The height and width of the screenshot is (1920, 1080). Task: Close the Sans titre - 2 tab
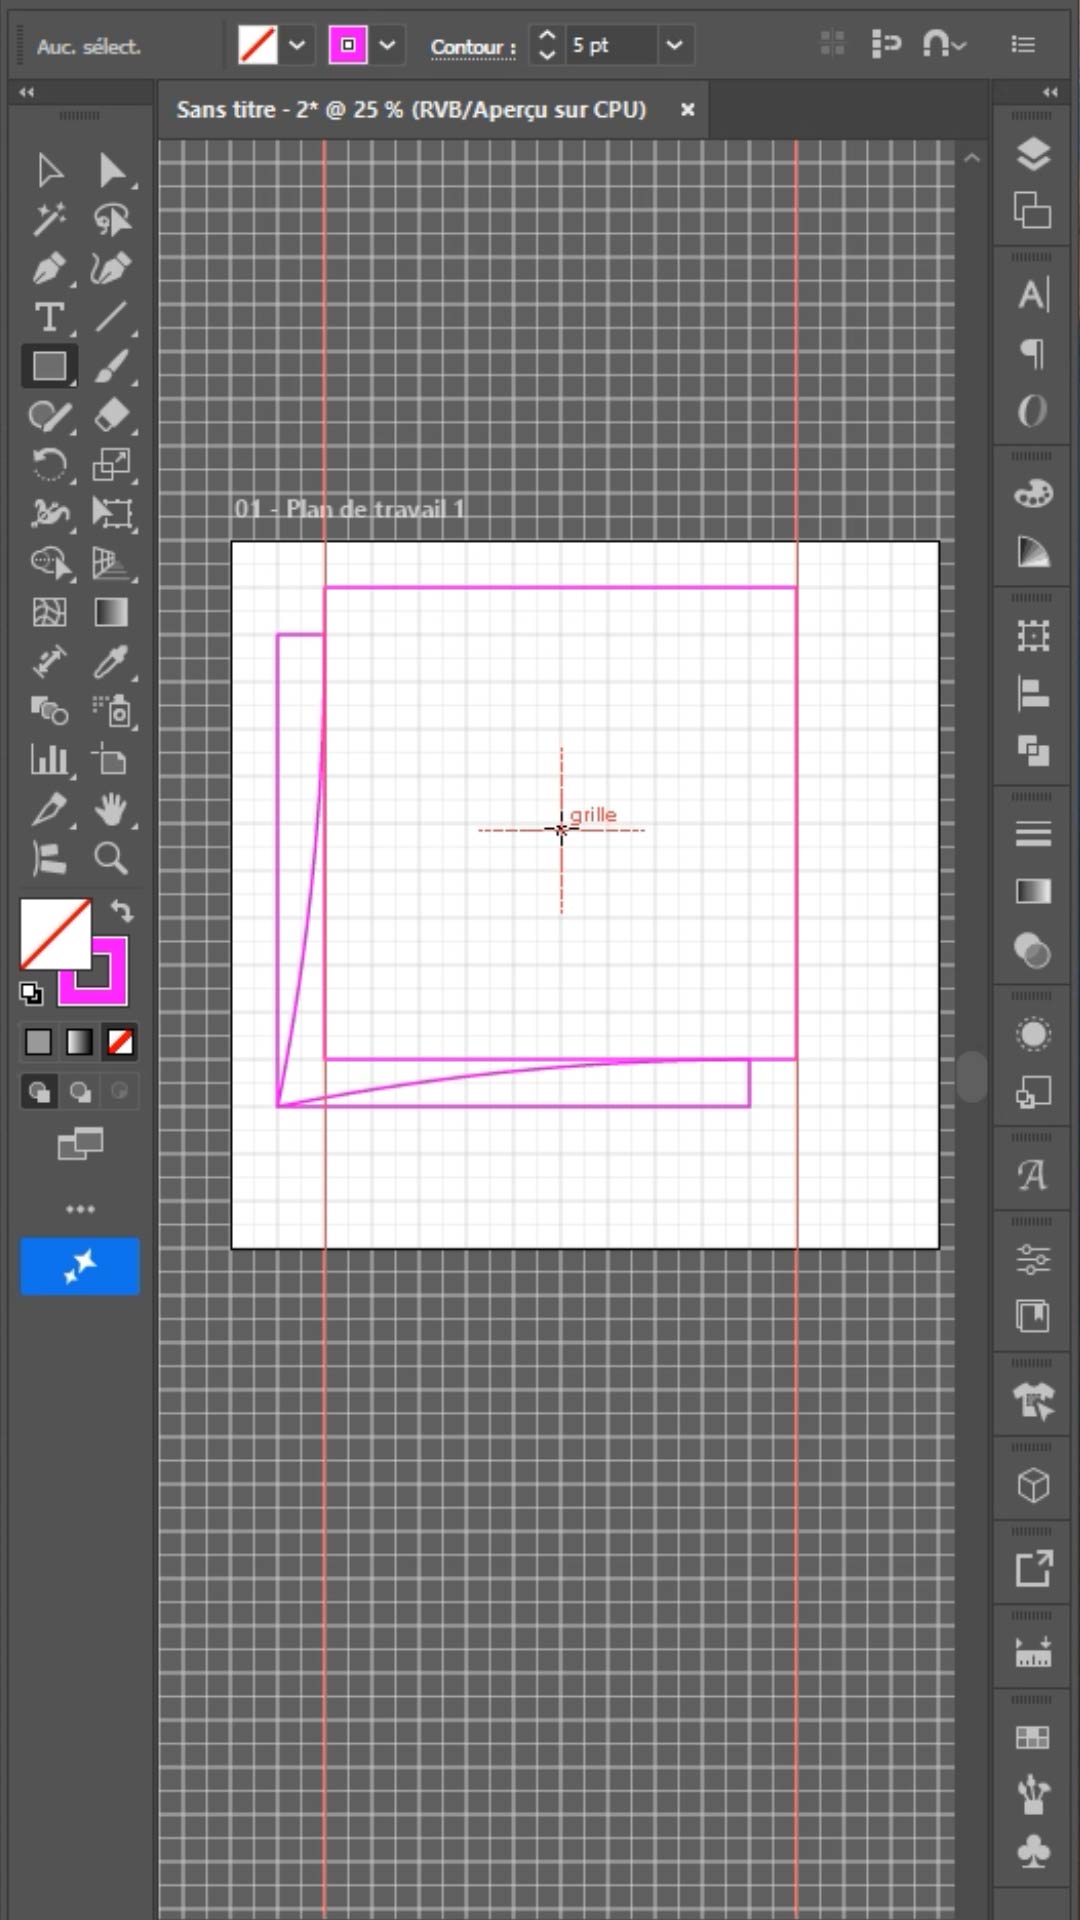pos(688,110)
